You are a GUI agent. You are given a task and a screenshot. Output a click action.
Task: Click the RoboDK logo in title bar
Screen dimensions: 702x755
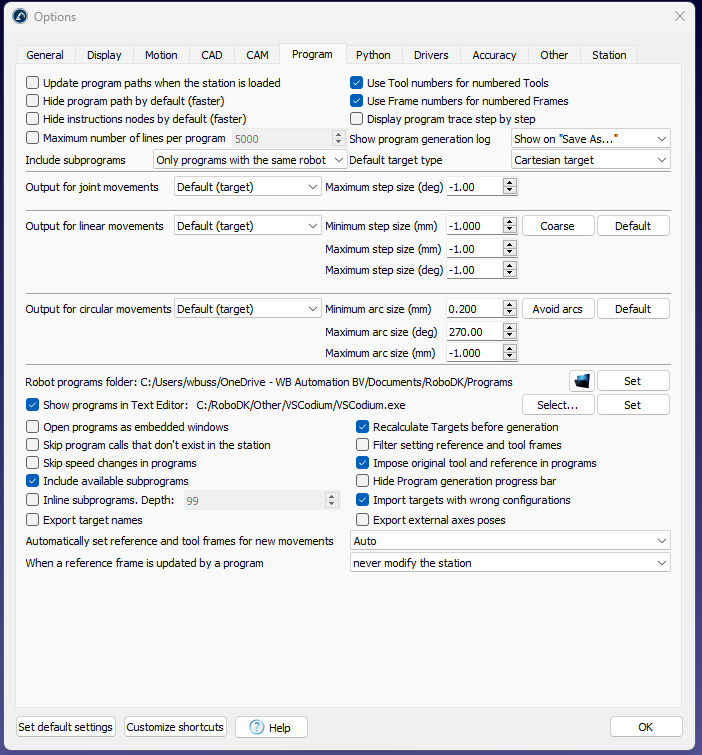pos(19,16)
